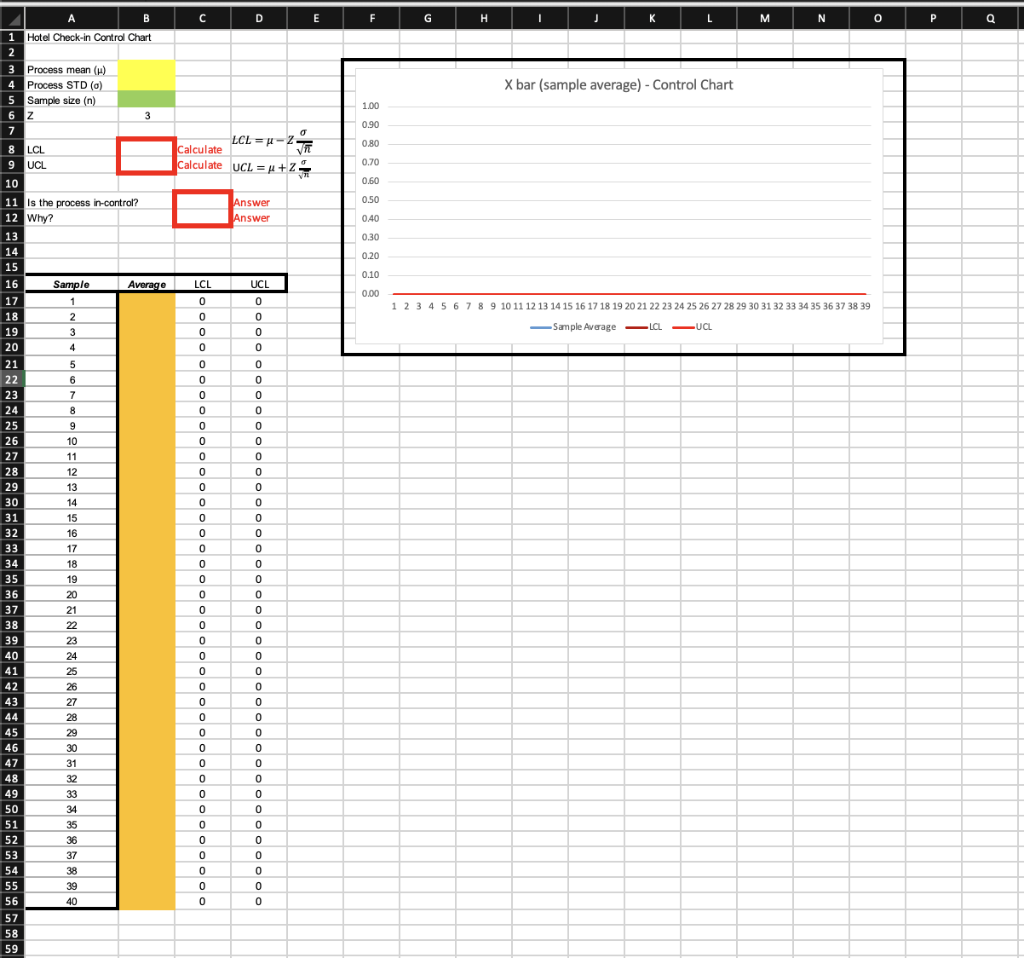Viewport: 1024px width, 958px height.
Task: Click the 'Sample' table header
Action: 71,284
